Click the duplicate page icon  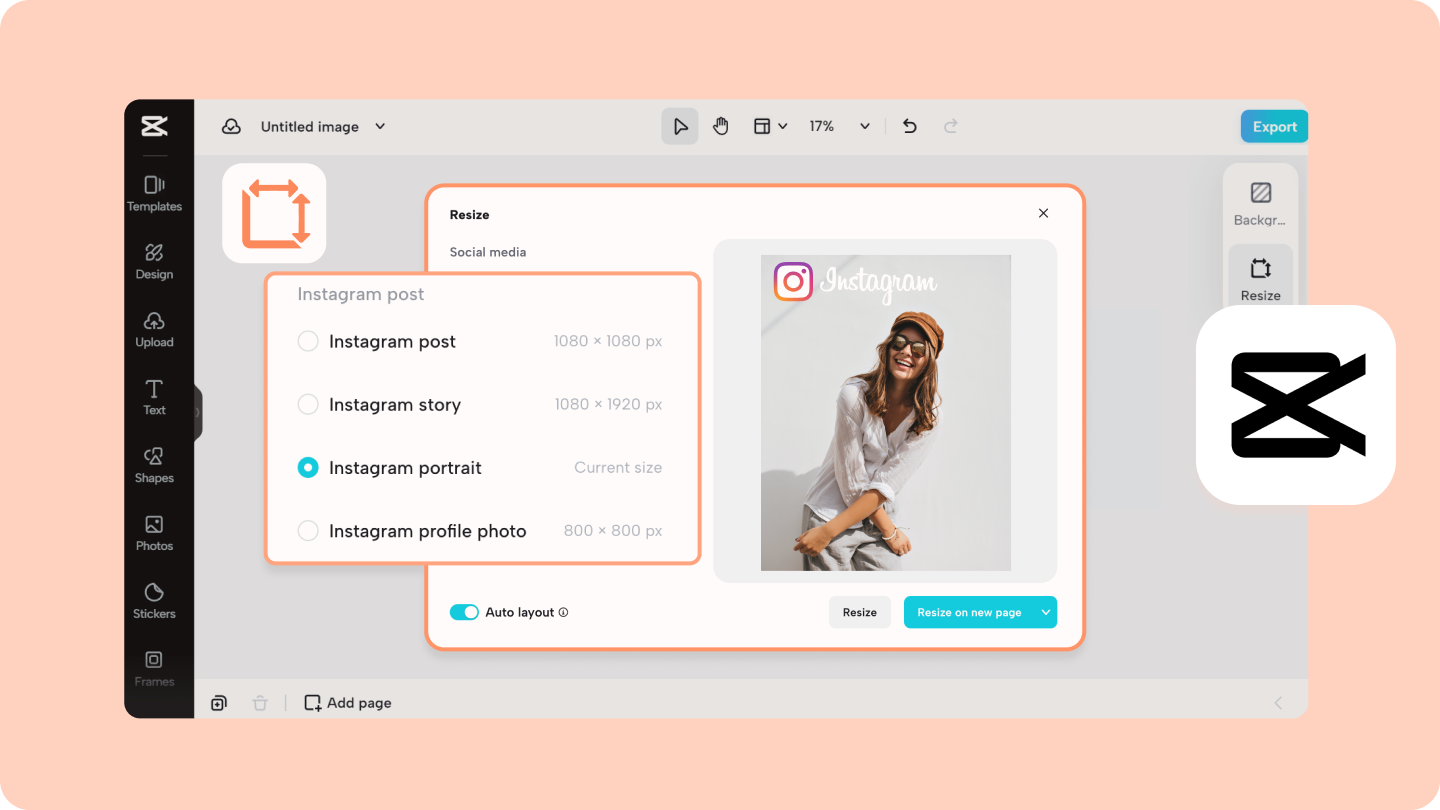218,702
